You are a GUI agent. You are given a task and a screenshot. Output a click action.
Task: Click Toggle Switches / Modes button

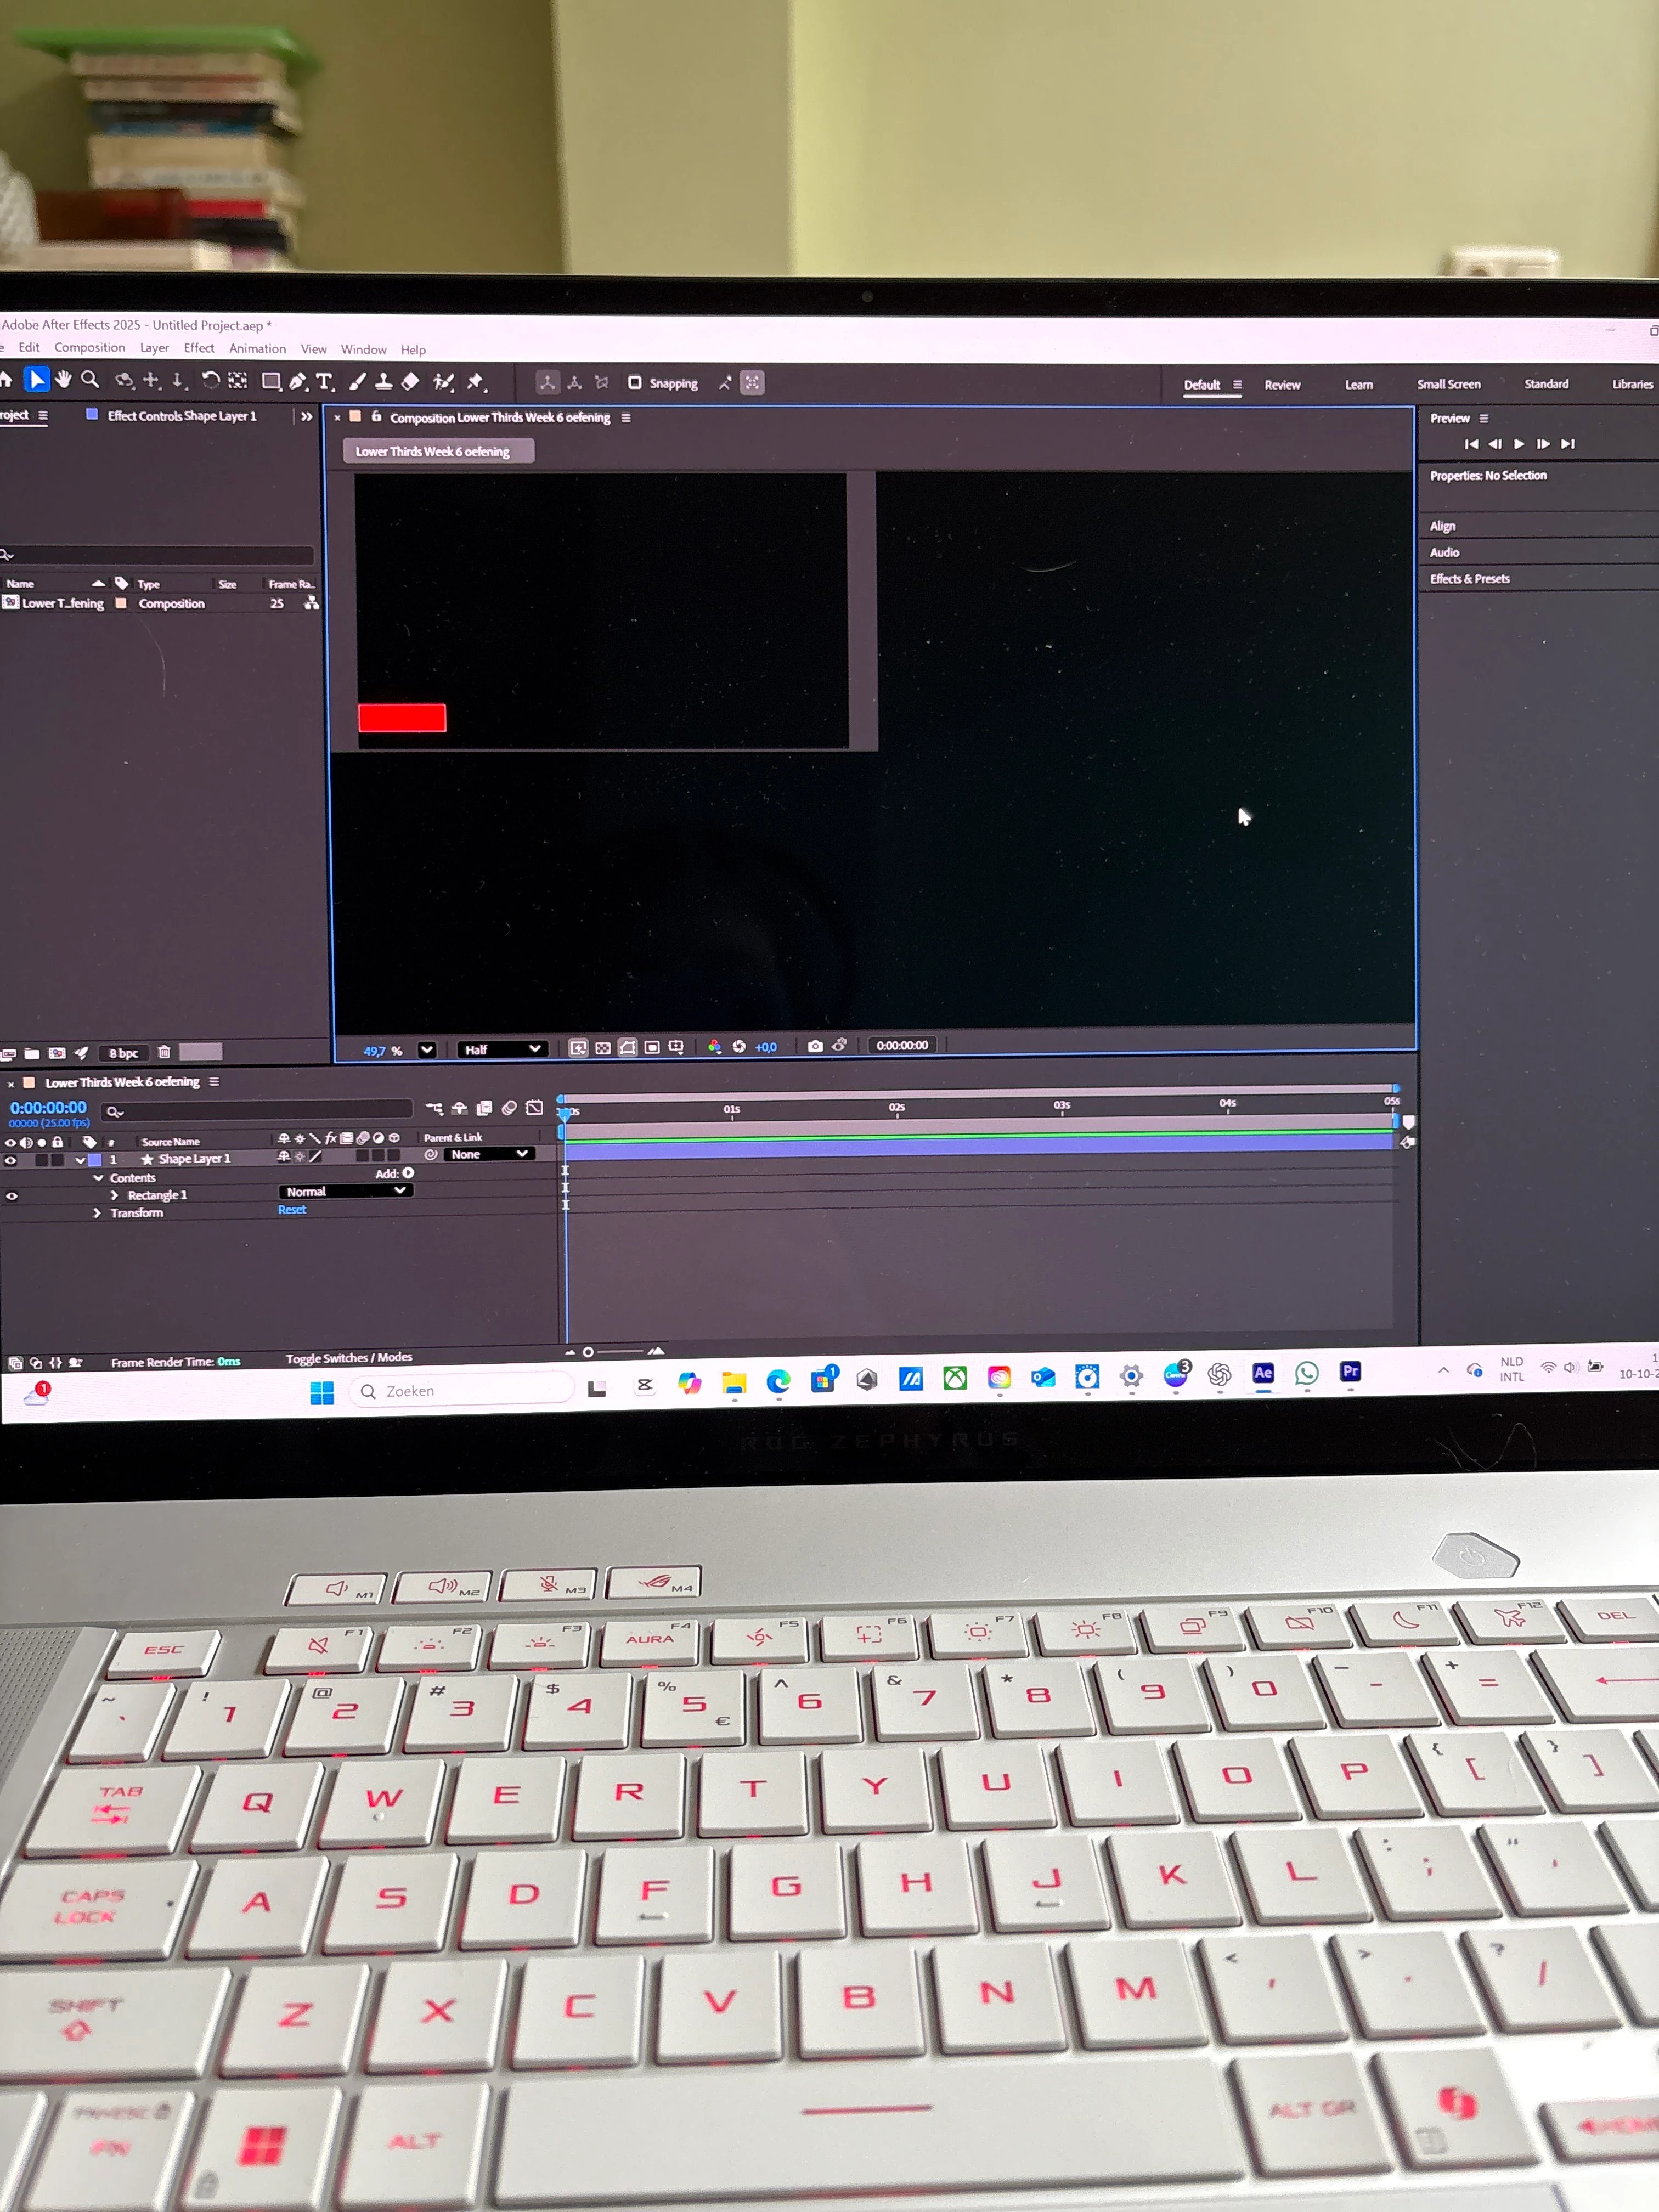(x=348, y=1358)
